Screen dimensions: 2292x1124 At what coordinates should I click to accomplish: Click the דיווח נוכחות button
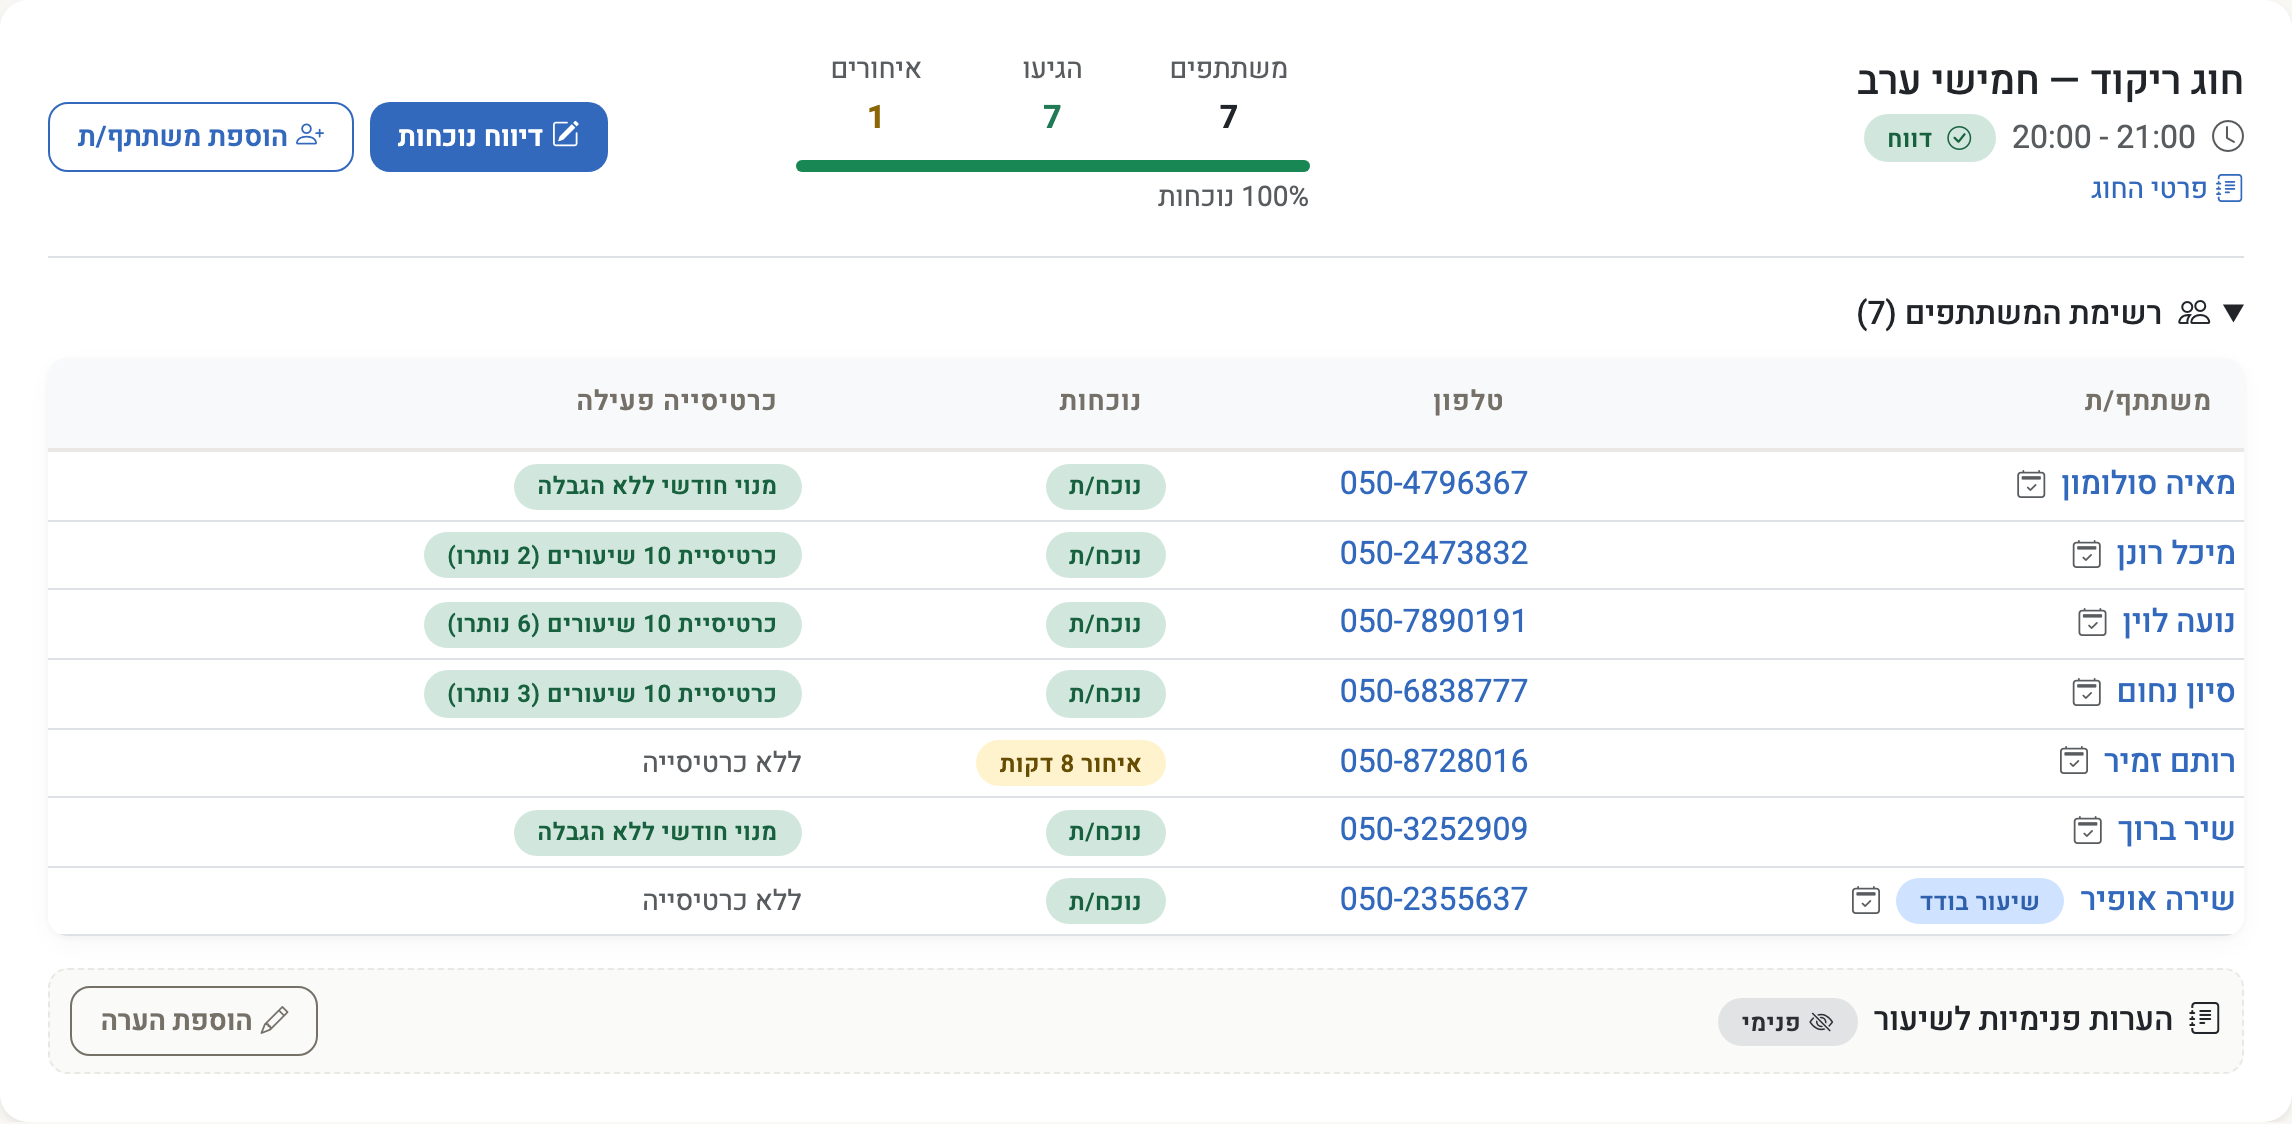pyautogui.click(x=489, y=137)
